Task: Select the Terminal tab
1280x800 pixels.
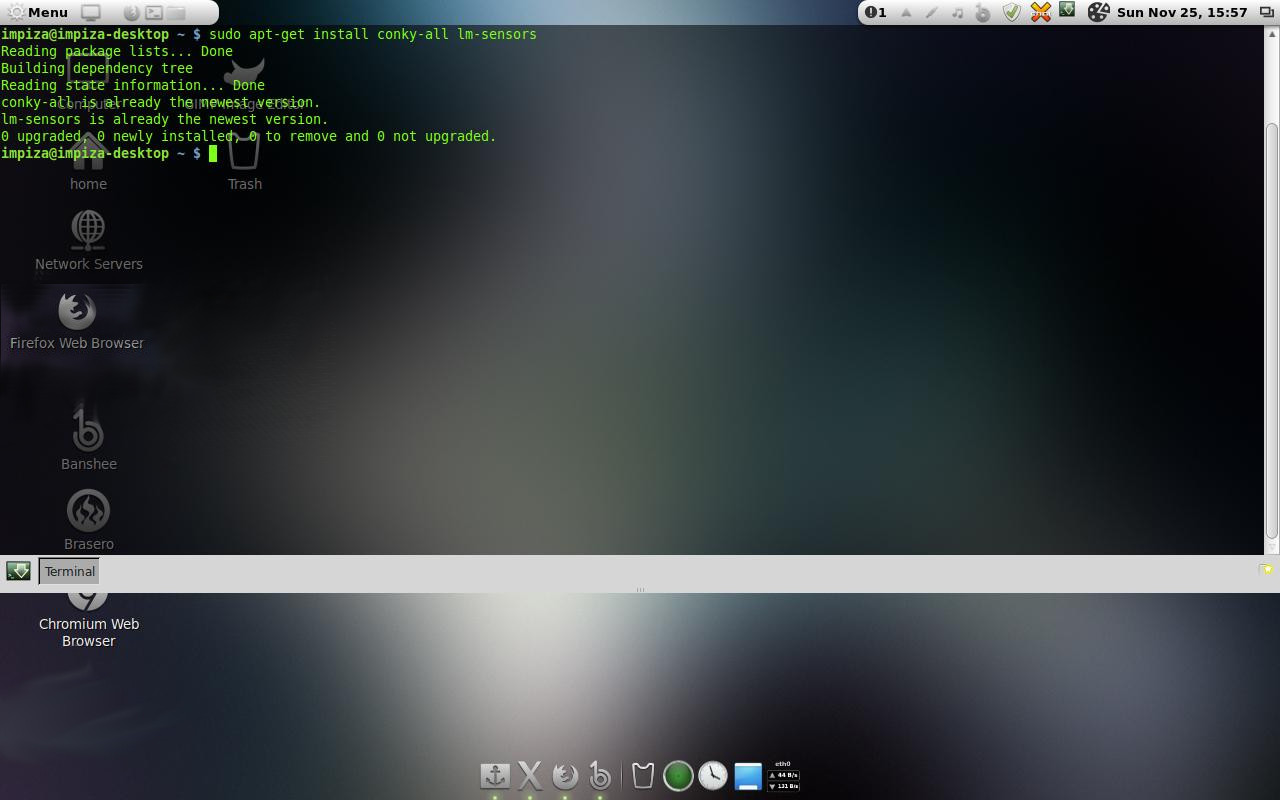Action: click(x=69, y=571)
